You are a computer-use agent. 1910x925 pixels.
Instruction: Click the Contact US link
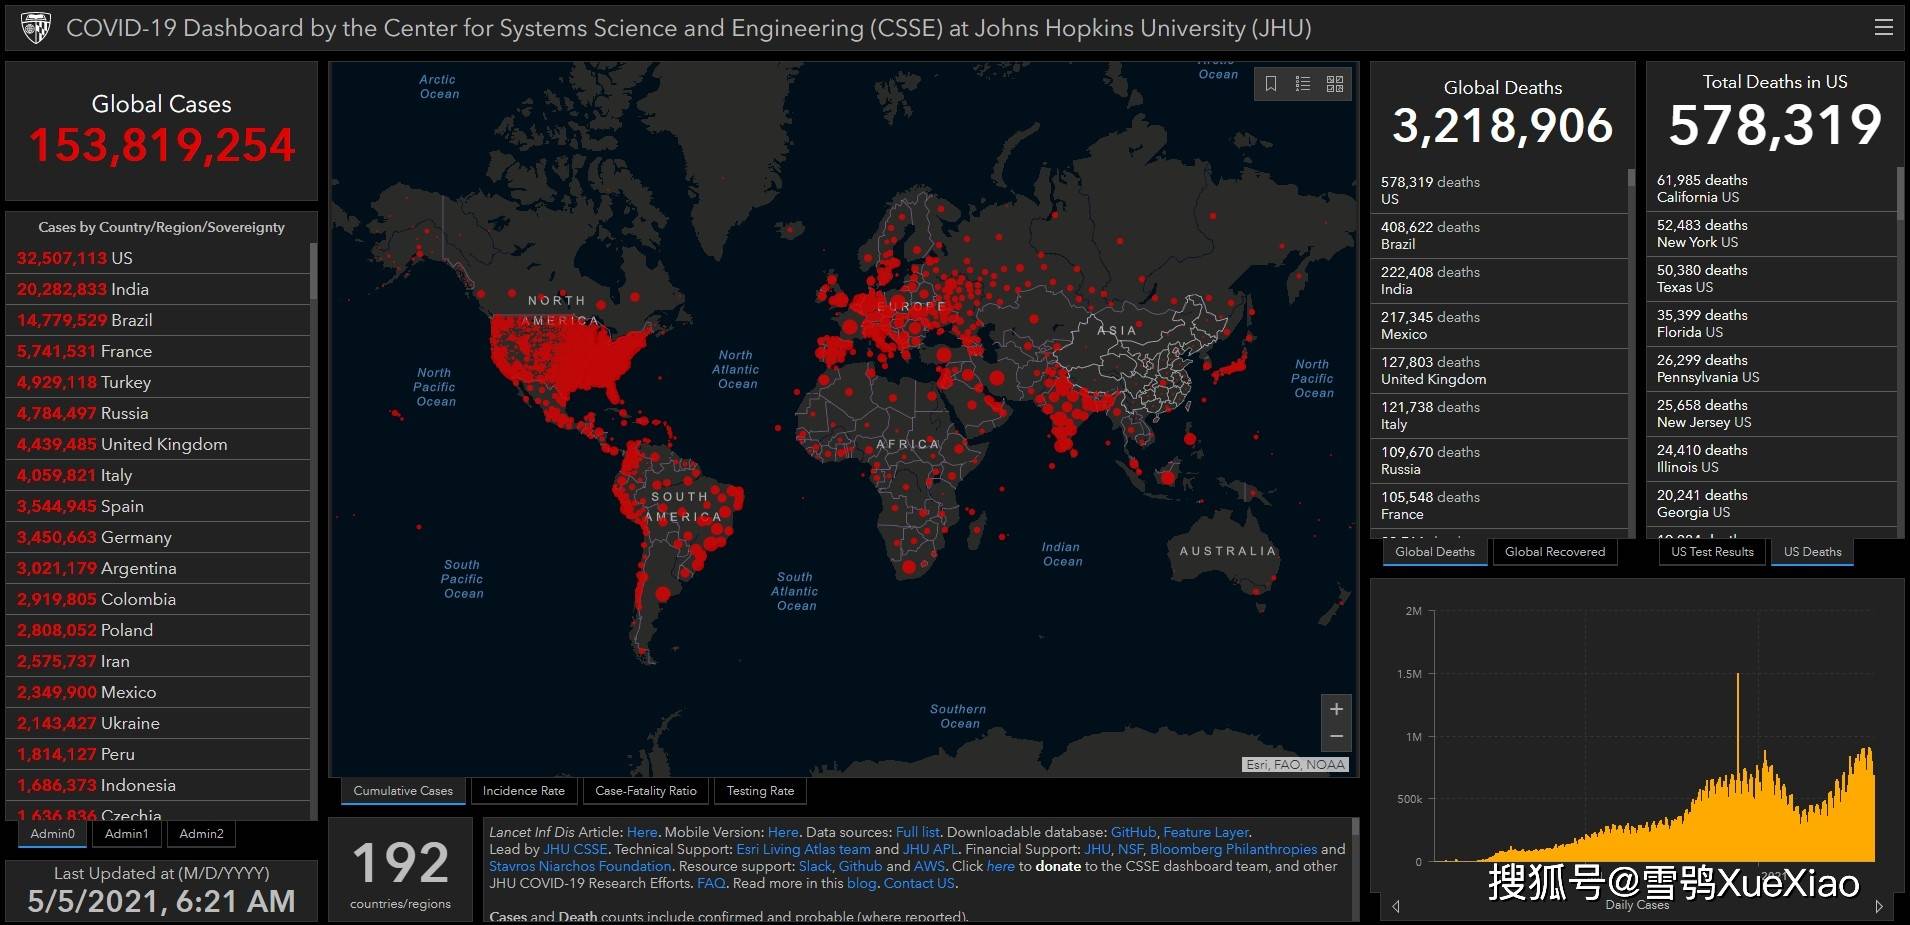click(919, 883)
